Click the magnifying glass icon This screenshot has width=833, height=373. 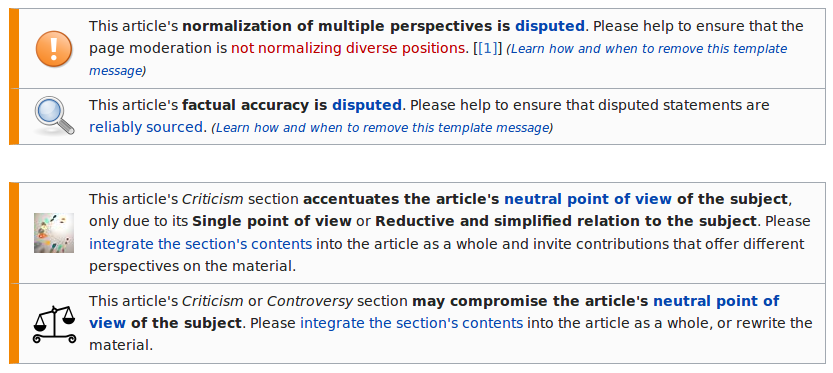tap(54, 116)
